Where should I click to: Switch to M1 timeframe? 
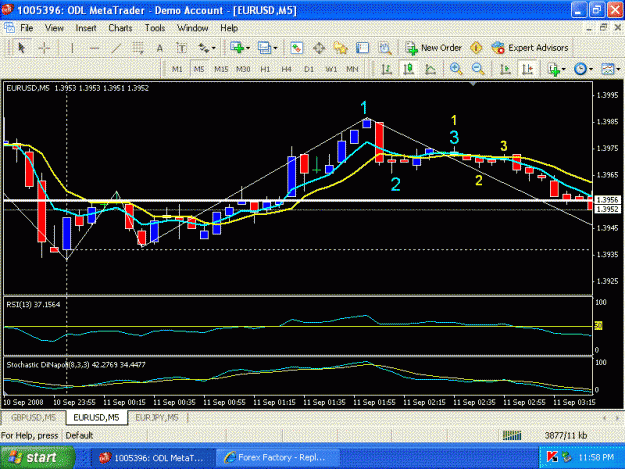click(x=177, y=69)
